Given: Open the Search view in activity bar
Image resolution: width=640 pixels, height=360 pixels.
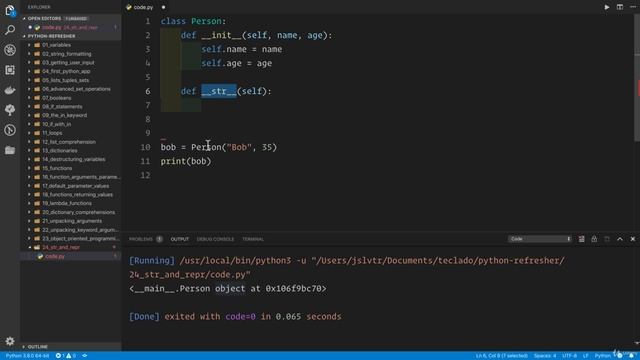Looking at the screenshot, I should [x=10, y=30].
